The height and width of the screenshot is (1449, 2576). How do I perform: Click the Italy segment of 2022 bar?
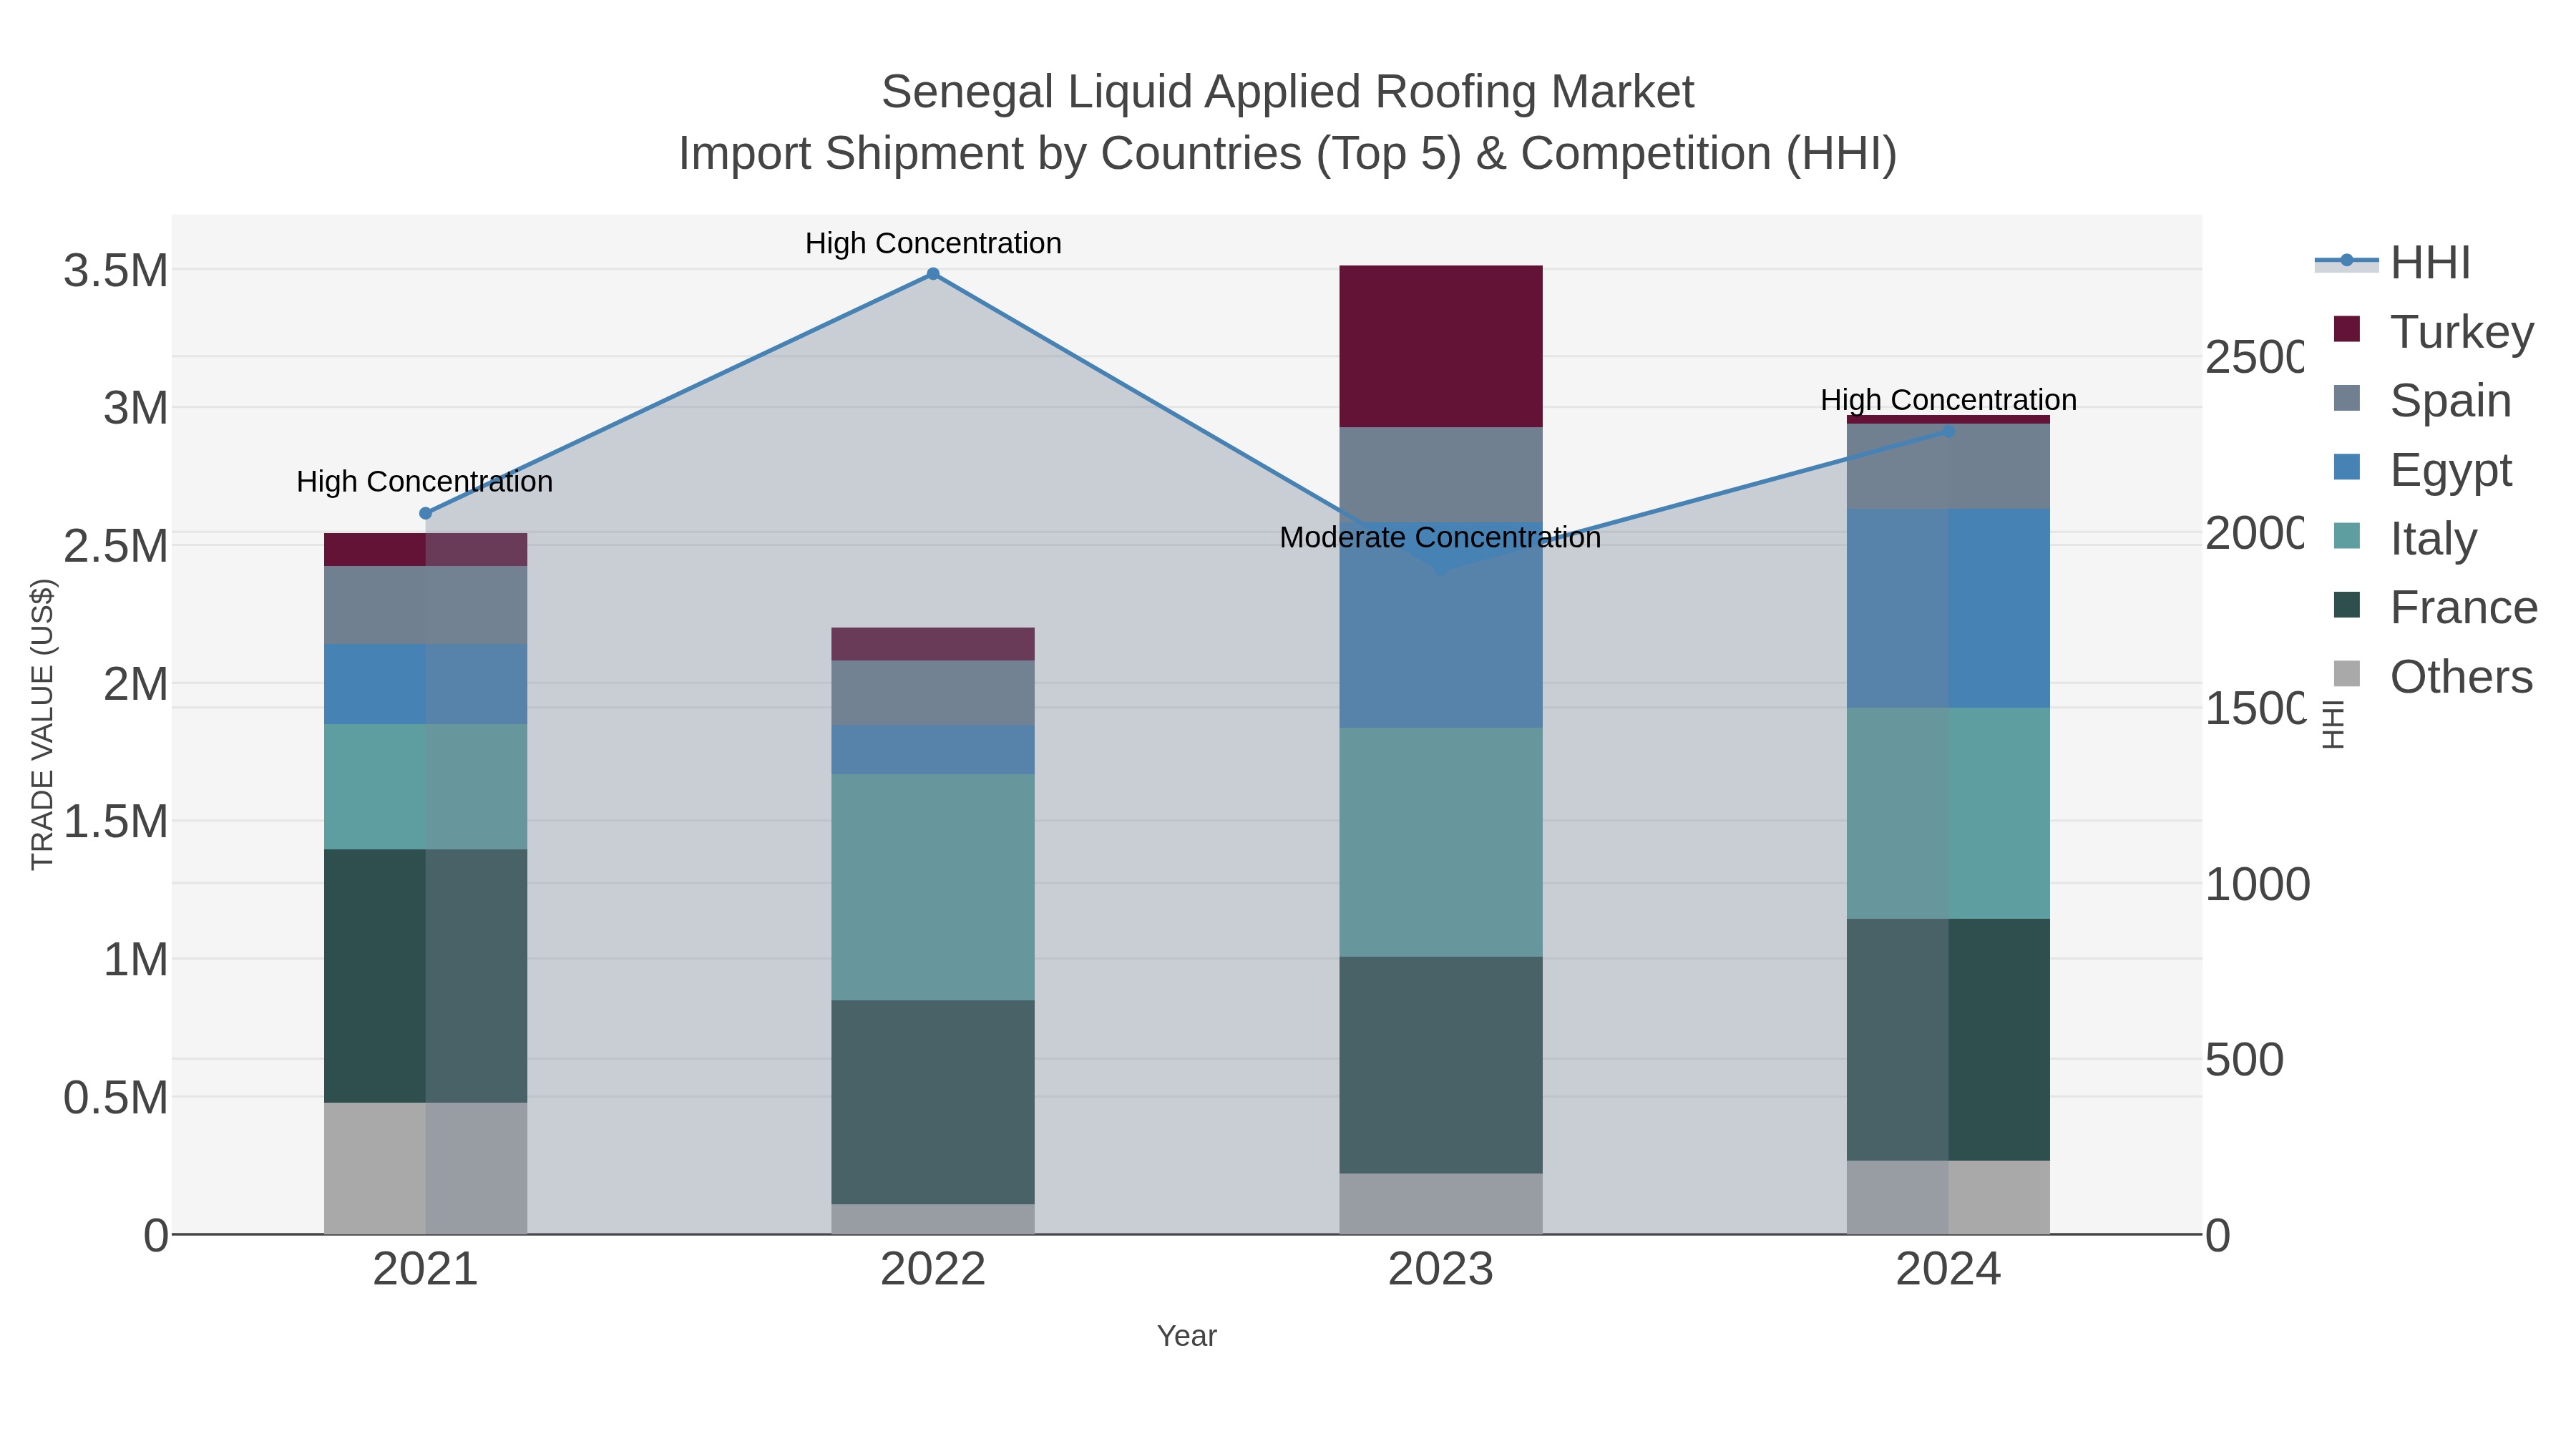pos(933,887)
